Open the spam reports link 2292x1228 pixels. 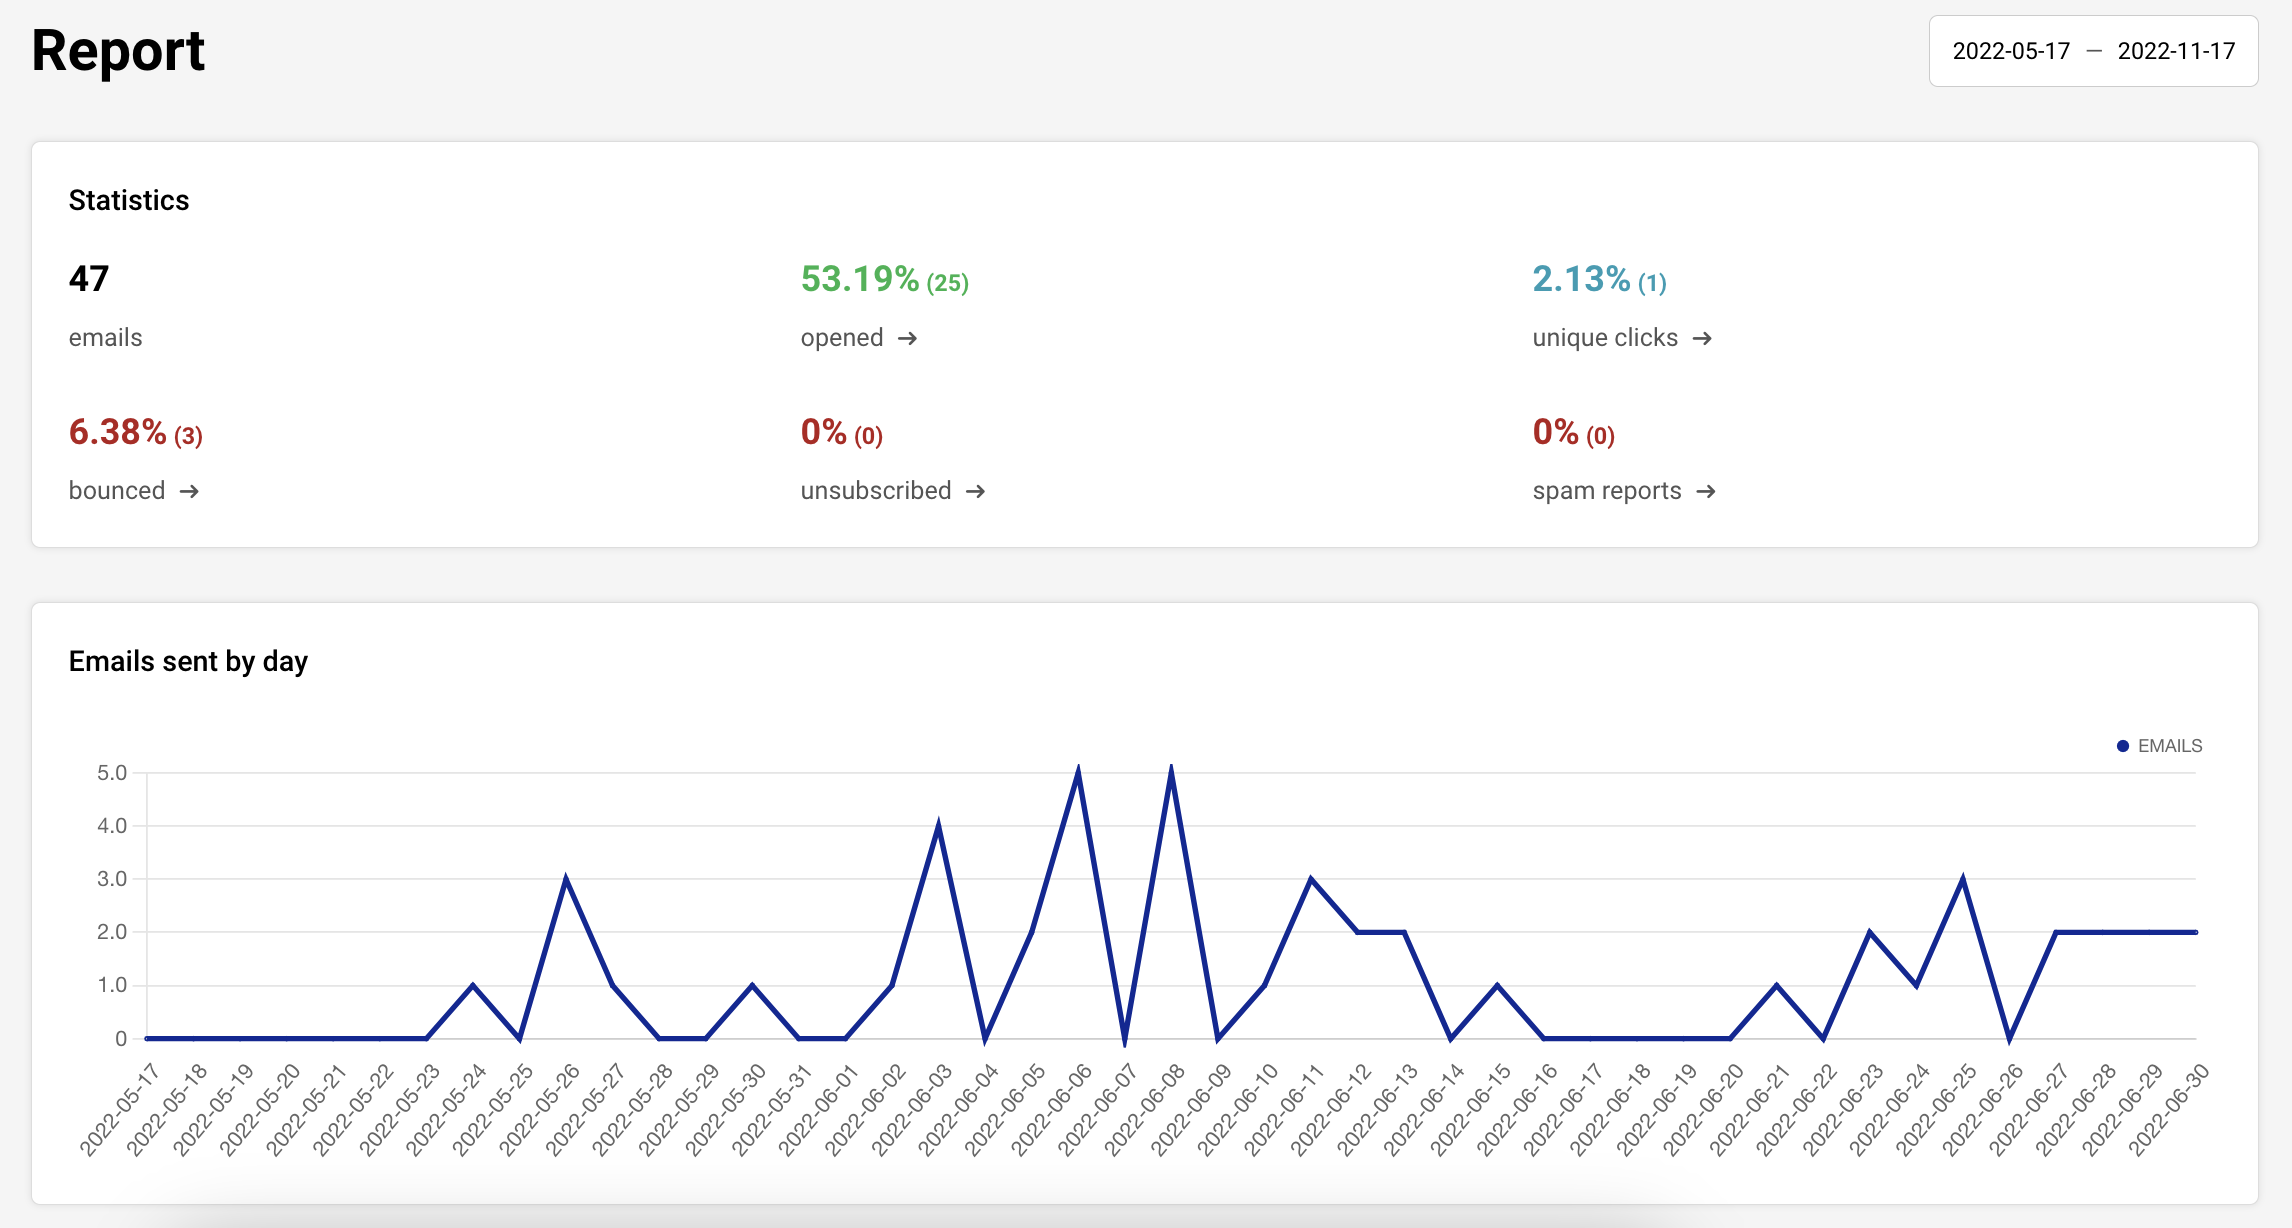click(1607, 491)
